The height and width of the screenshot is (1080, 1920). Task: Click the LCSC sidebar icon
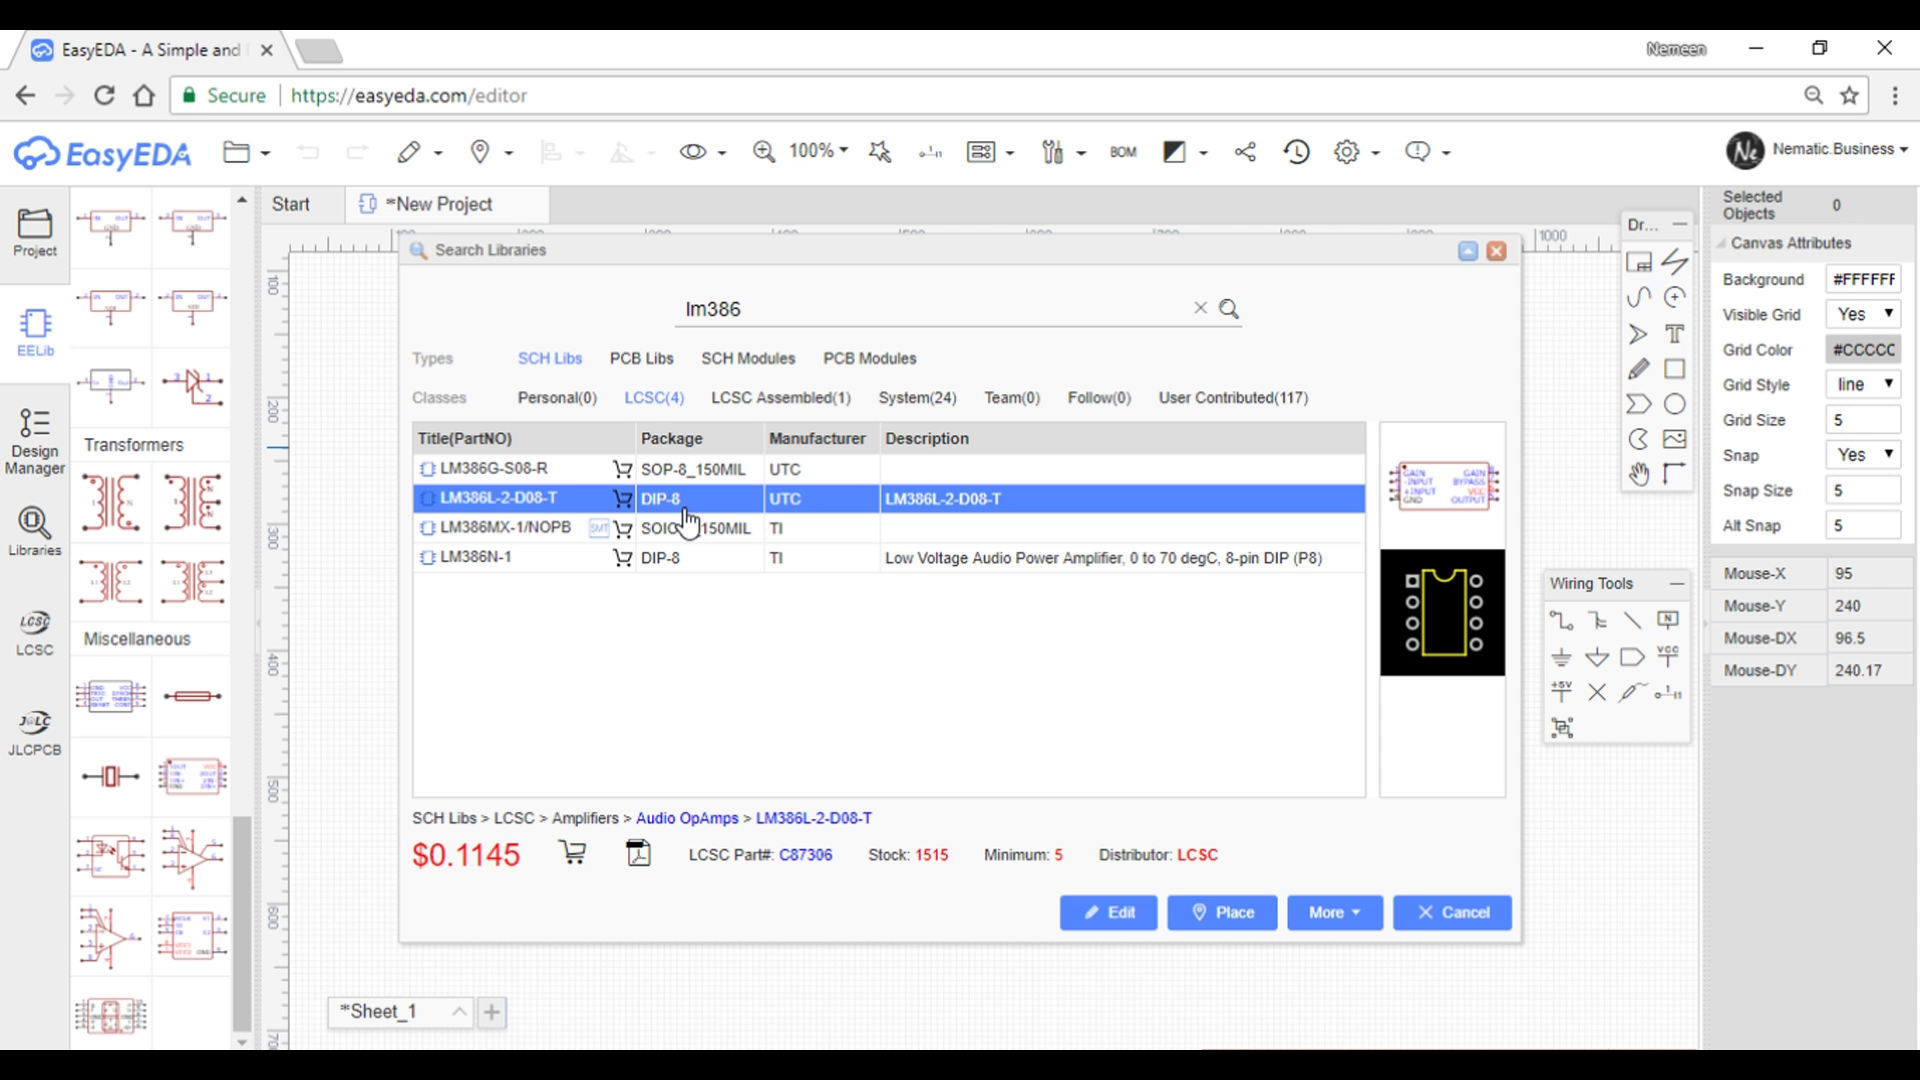[35, 633]
